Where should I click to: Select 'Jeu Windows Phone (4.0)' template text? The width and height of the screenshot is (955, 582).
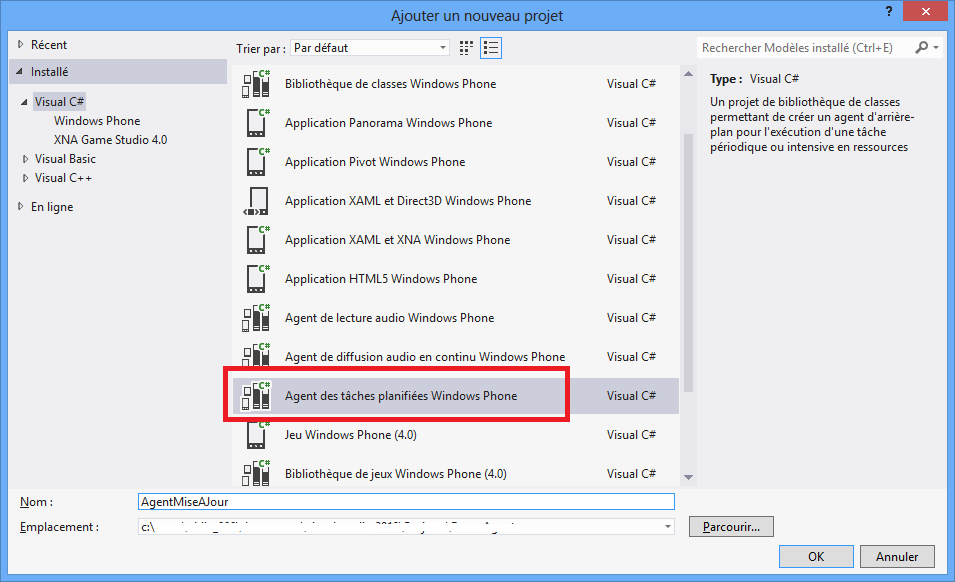pos(351,435)
